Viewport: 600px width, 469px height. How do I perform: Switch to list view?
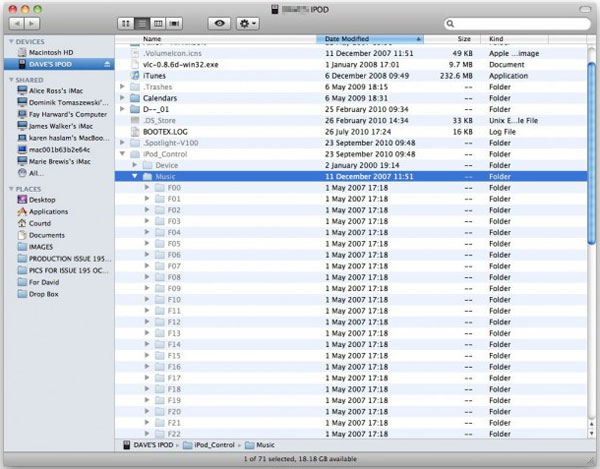pos(142,24)
